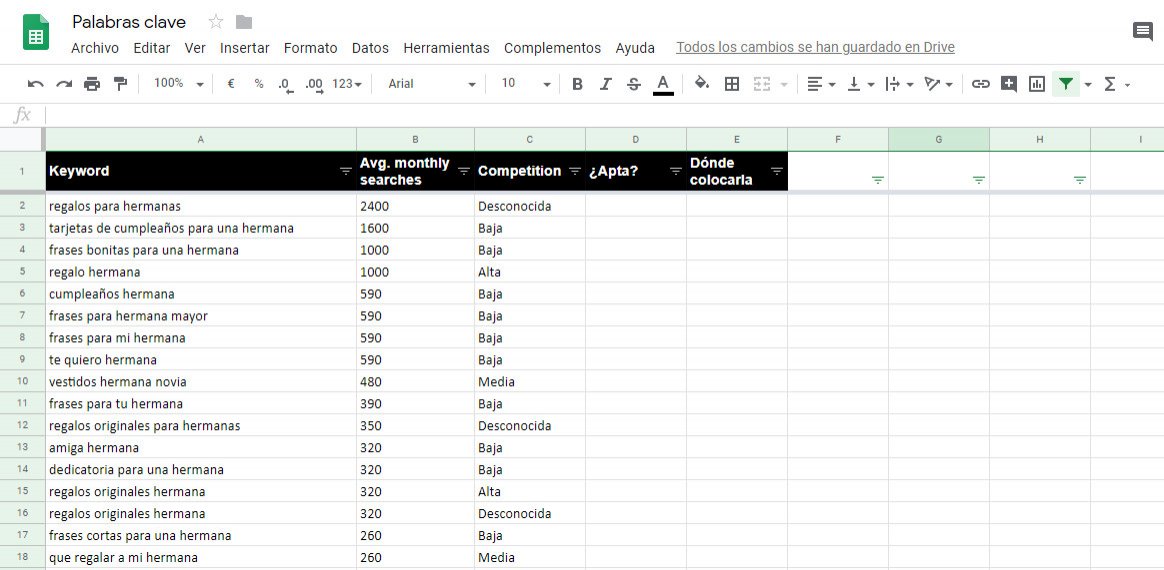
Task: Open the zoom 100% dropdown
Action: [x=178, y=84]
